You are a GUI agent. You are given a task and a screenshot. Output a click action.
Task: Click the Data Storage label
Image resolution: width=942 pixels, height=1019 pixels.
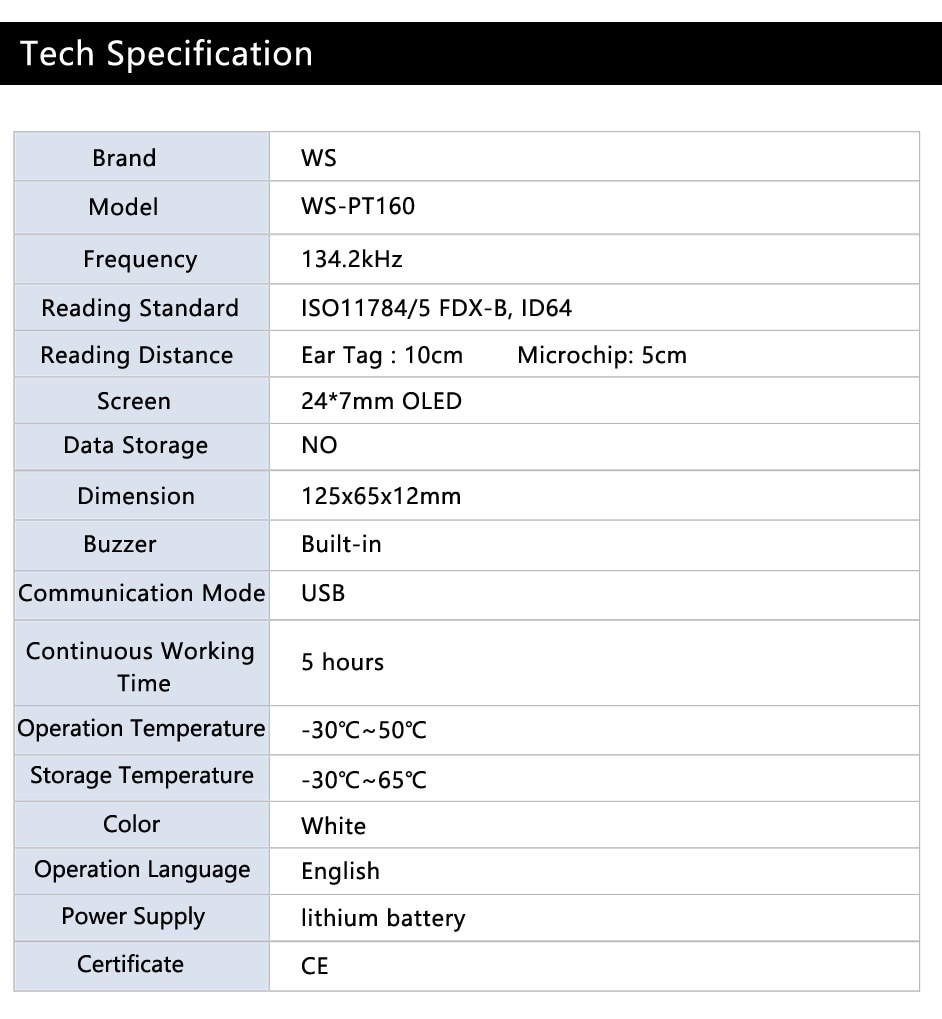tap(136, 446)
